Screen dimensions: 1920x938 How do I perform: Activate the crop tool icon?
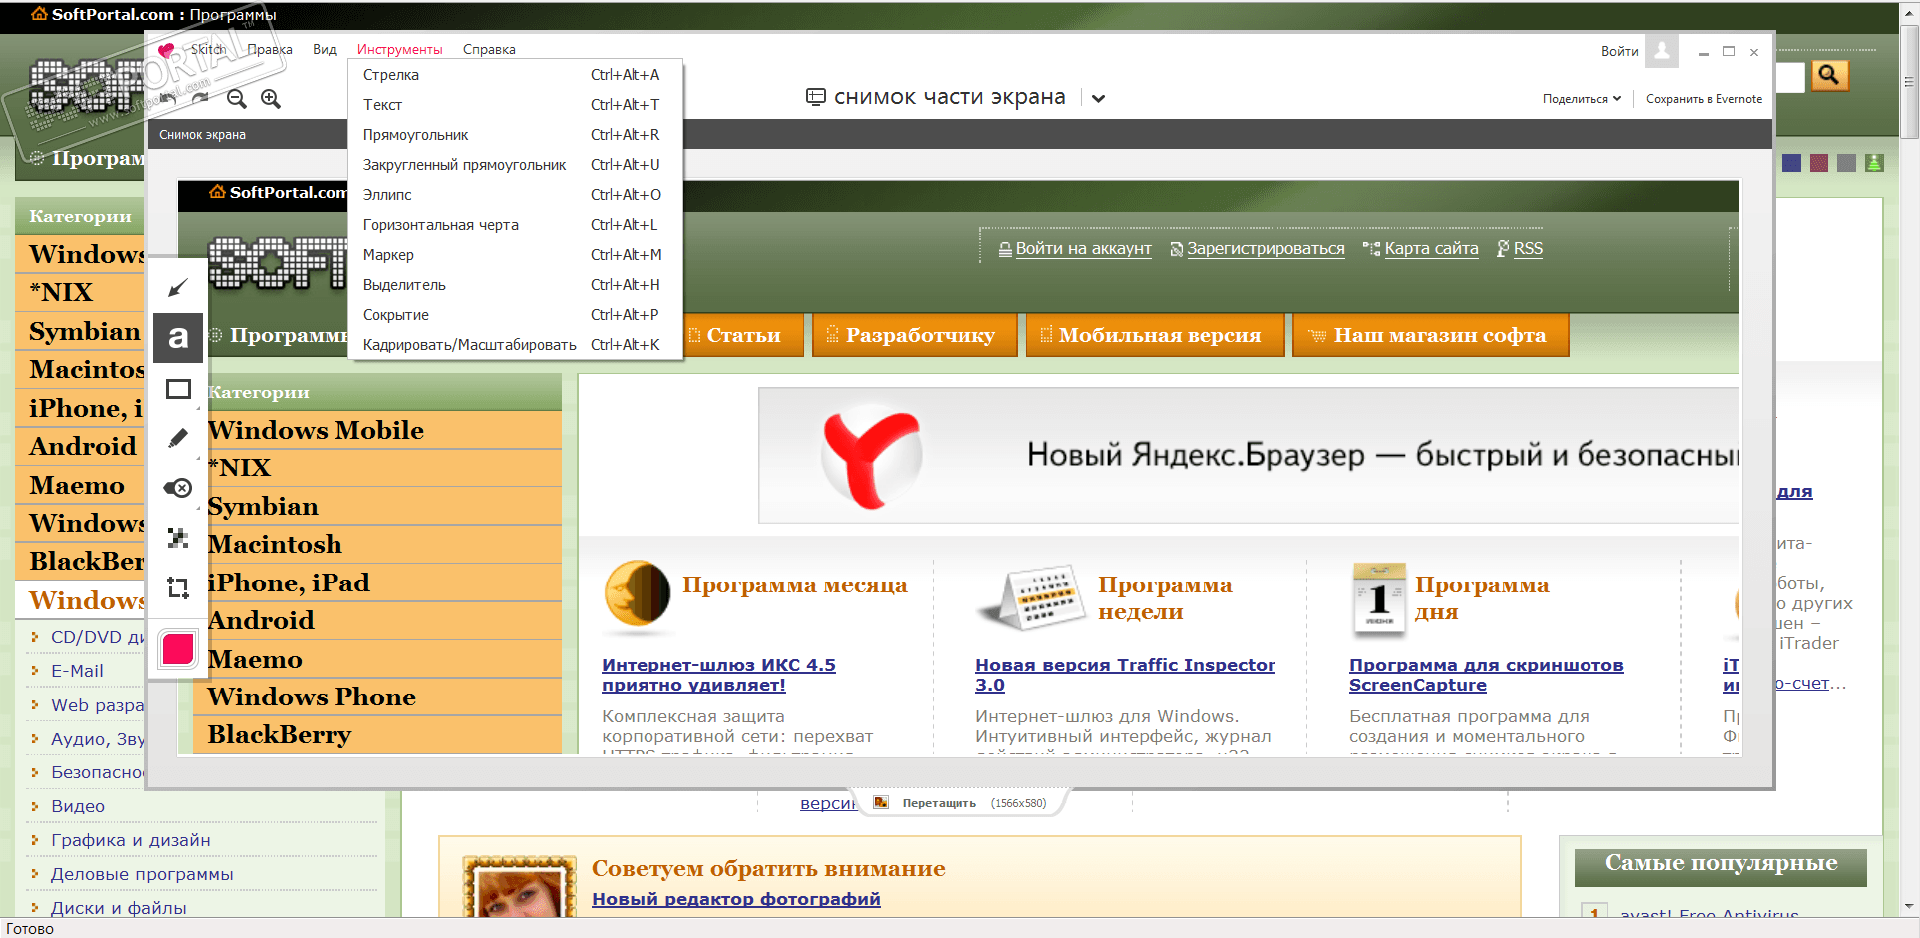click(x=178, y=588)
